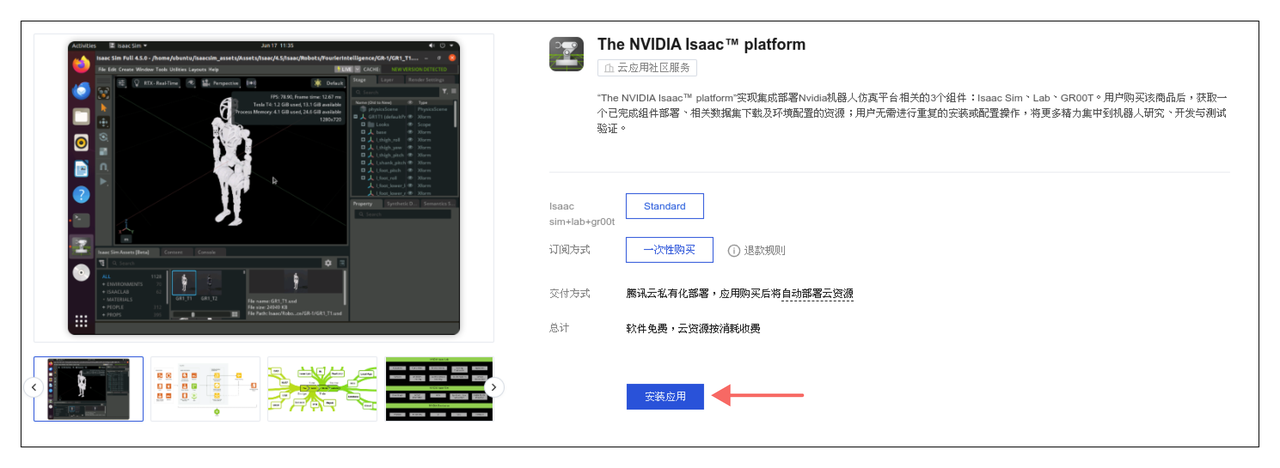Select the Standard specification option

(665, 206)
